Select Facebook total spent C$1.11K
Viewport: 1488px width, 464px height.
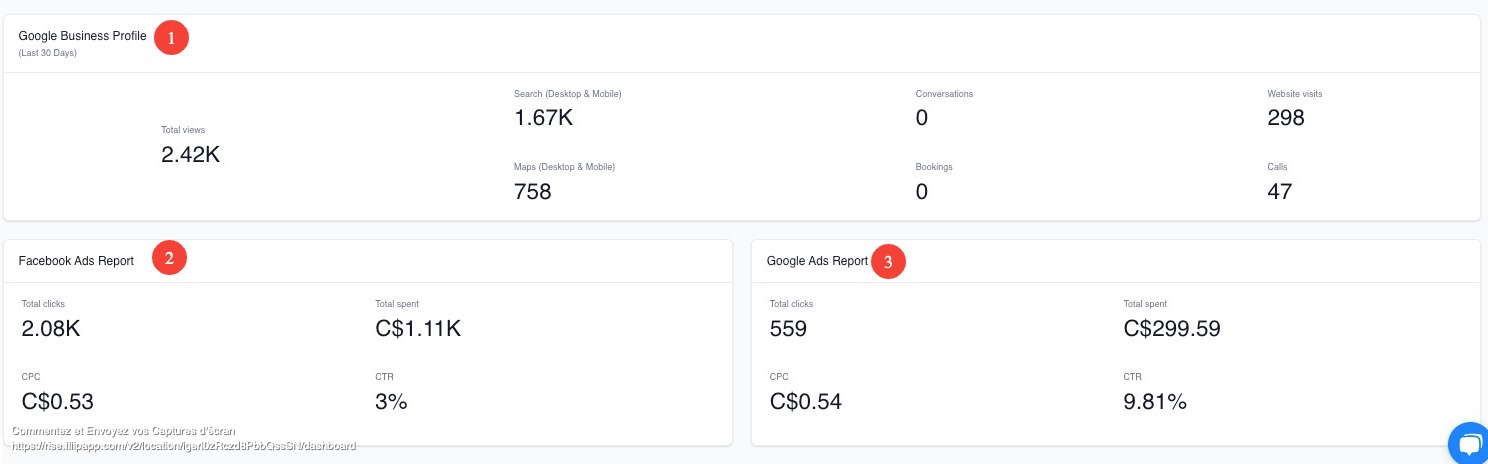(418, 328)
